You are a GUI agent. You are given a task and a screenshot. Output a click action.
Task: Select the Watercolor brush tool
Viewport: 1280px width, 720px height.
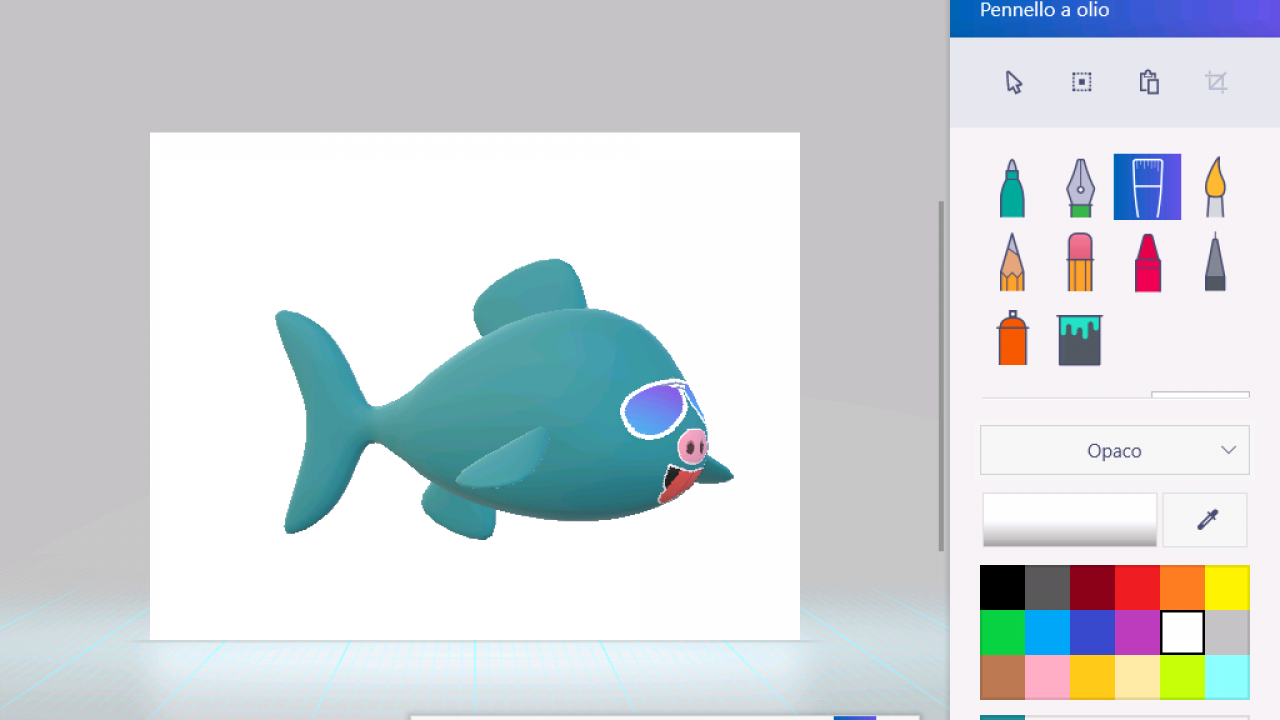(1215, 187)
